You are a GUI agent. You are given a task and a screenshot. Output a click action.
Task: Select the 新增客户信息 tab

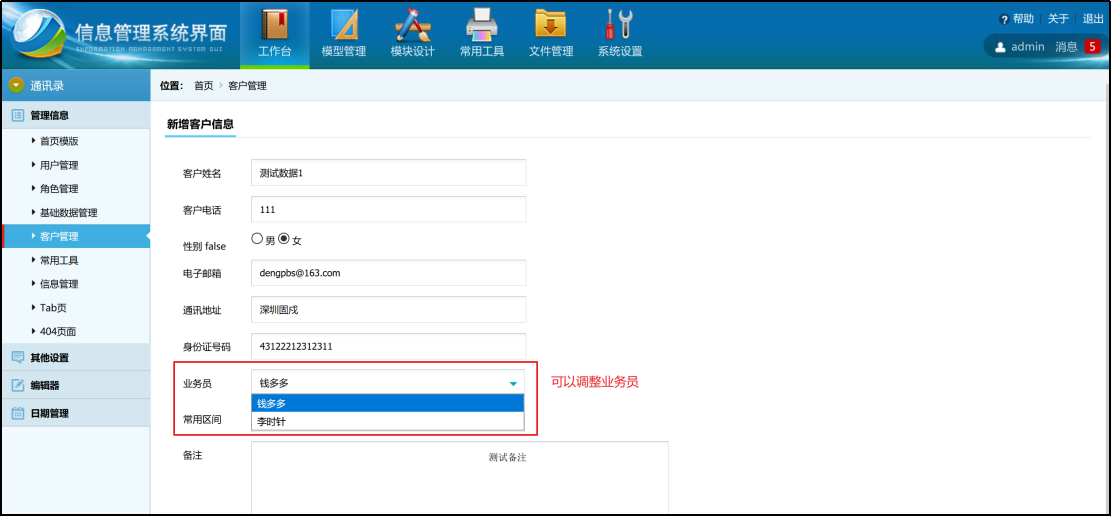[200, 125]
